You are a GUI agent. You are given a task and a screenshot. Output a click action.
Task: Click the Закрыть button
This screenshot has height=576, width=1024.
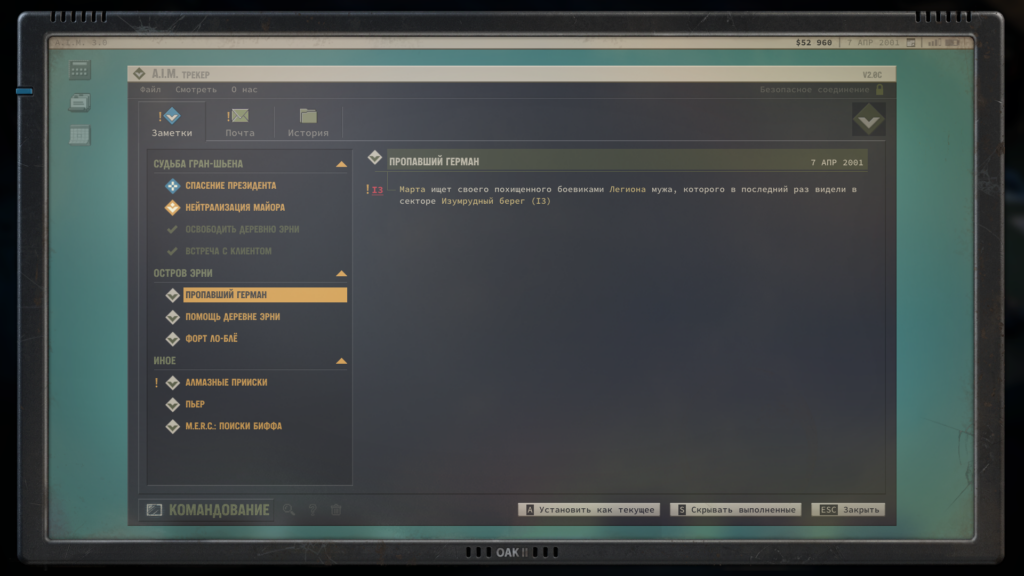pos(848,510)
